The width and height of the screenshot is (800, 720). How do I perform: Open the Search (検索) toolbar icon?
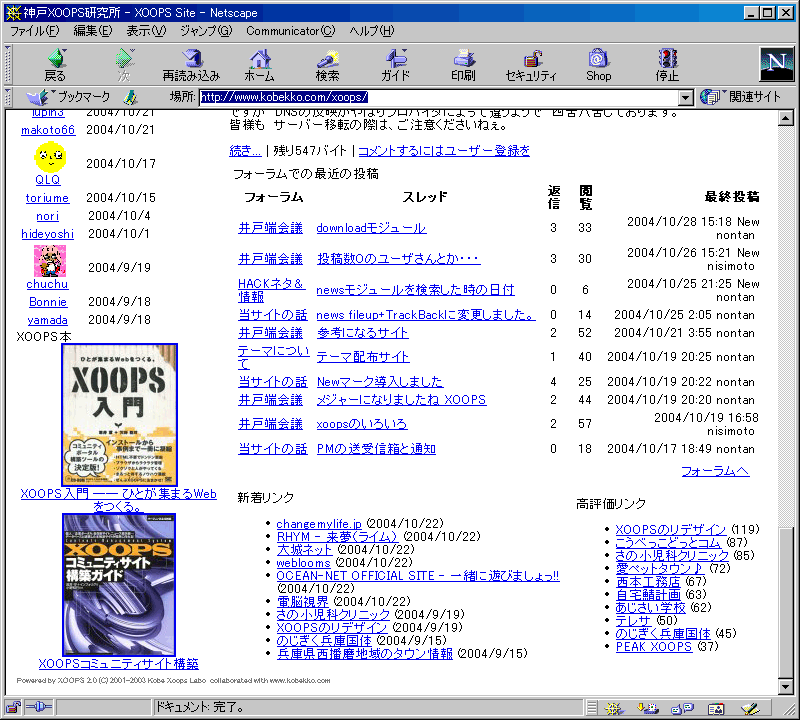327,65
